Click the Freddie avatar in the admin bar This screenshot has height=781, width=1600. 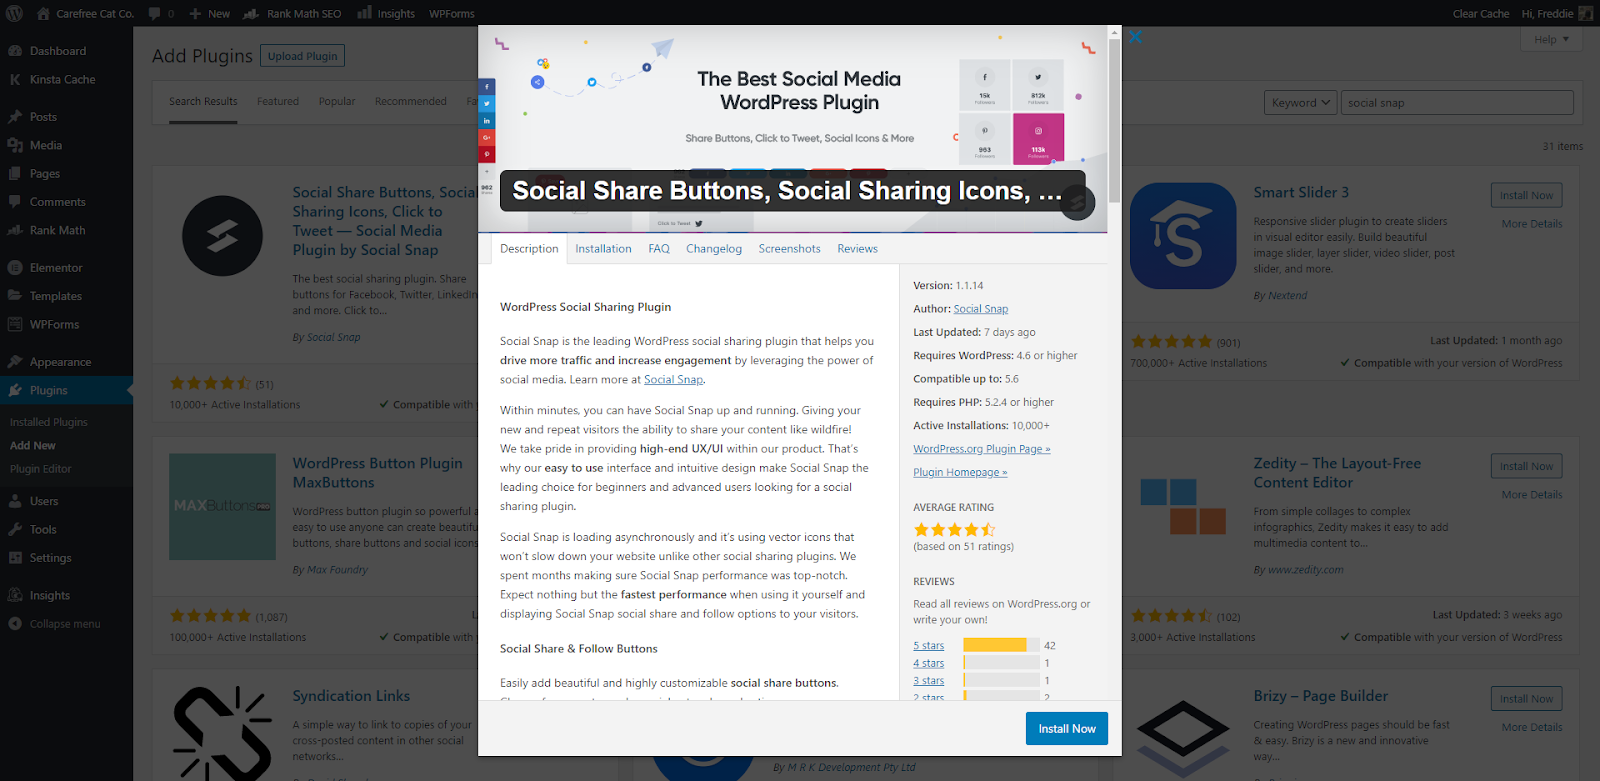pyautogui.click(x=1586, y=14)
